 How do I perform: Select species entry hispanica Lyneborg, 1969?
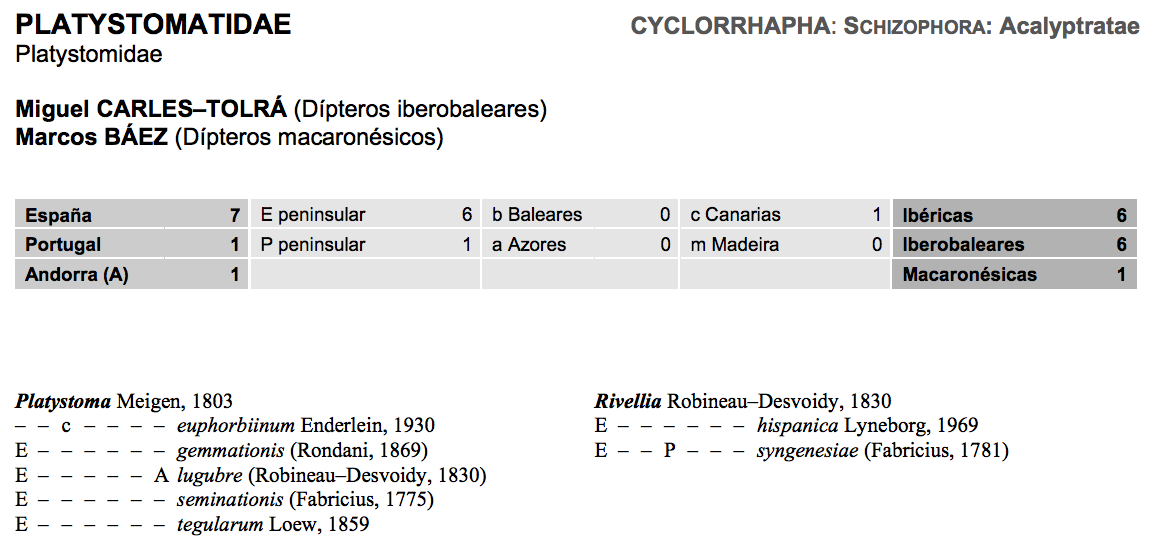click(867, 426)
